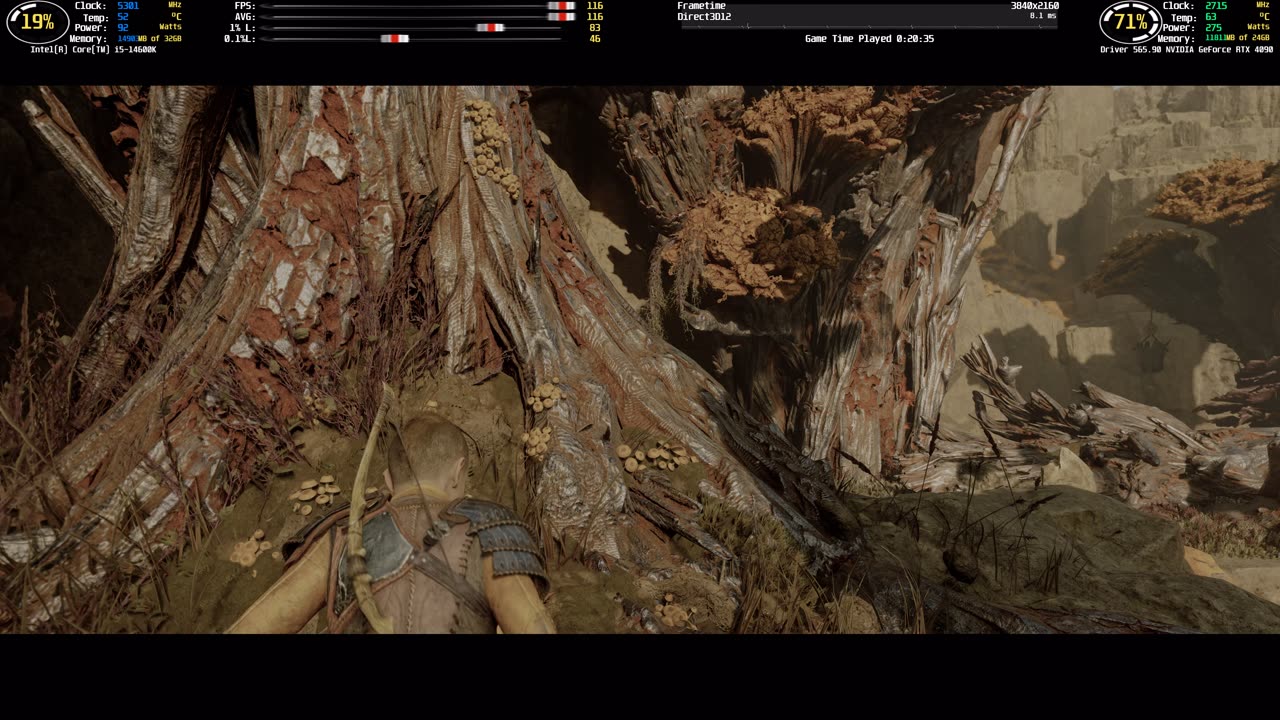Click CPU temp value 52
This screenshot has width=1280, height=720.
[122, 17]
